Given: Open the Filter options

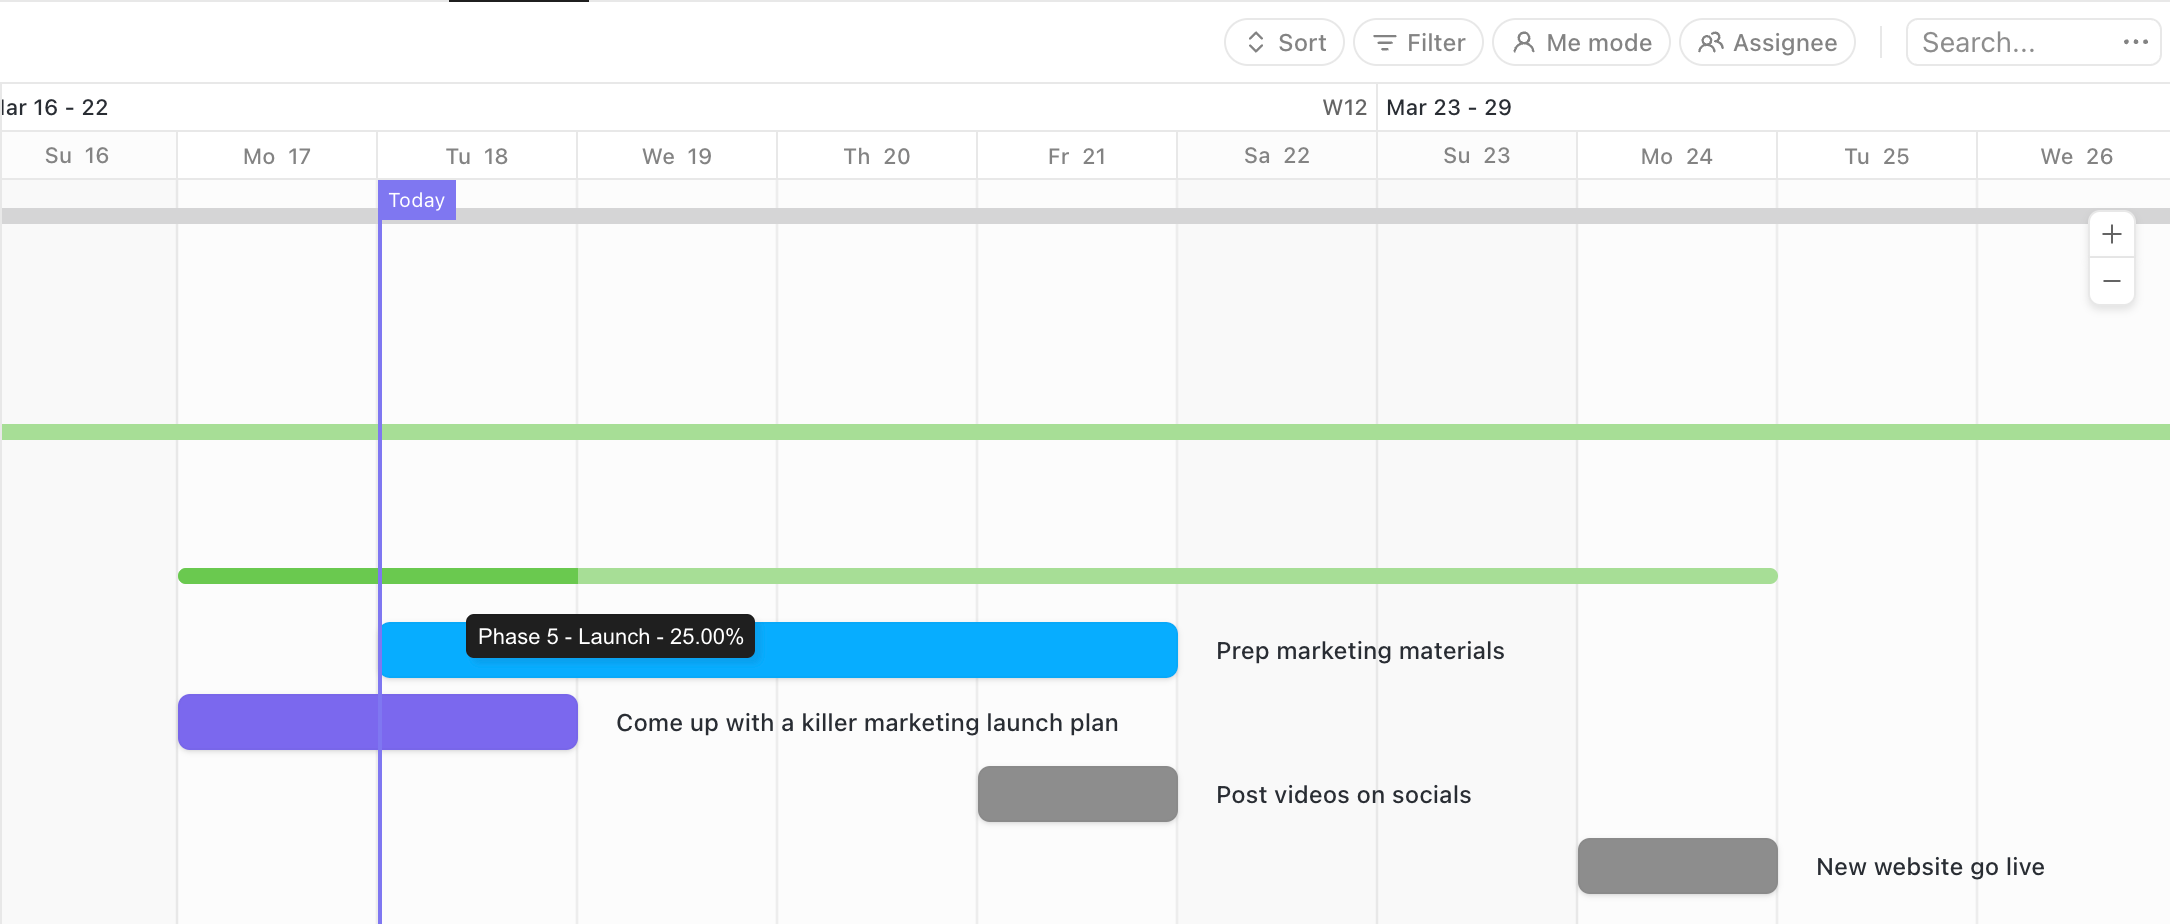Looking at the screenshot, I should coord(1418,43).
